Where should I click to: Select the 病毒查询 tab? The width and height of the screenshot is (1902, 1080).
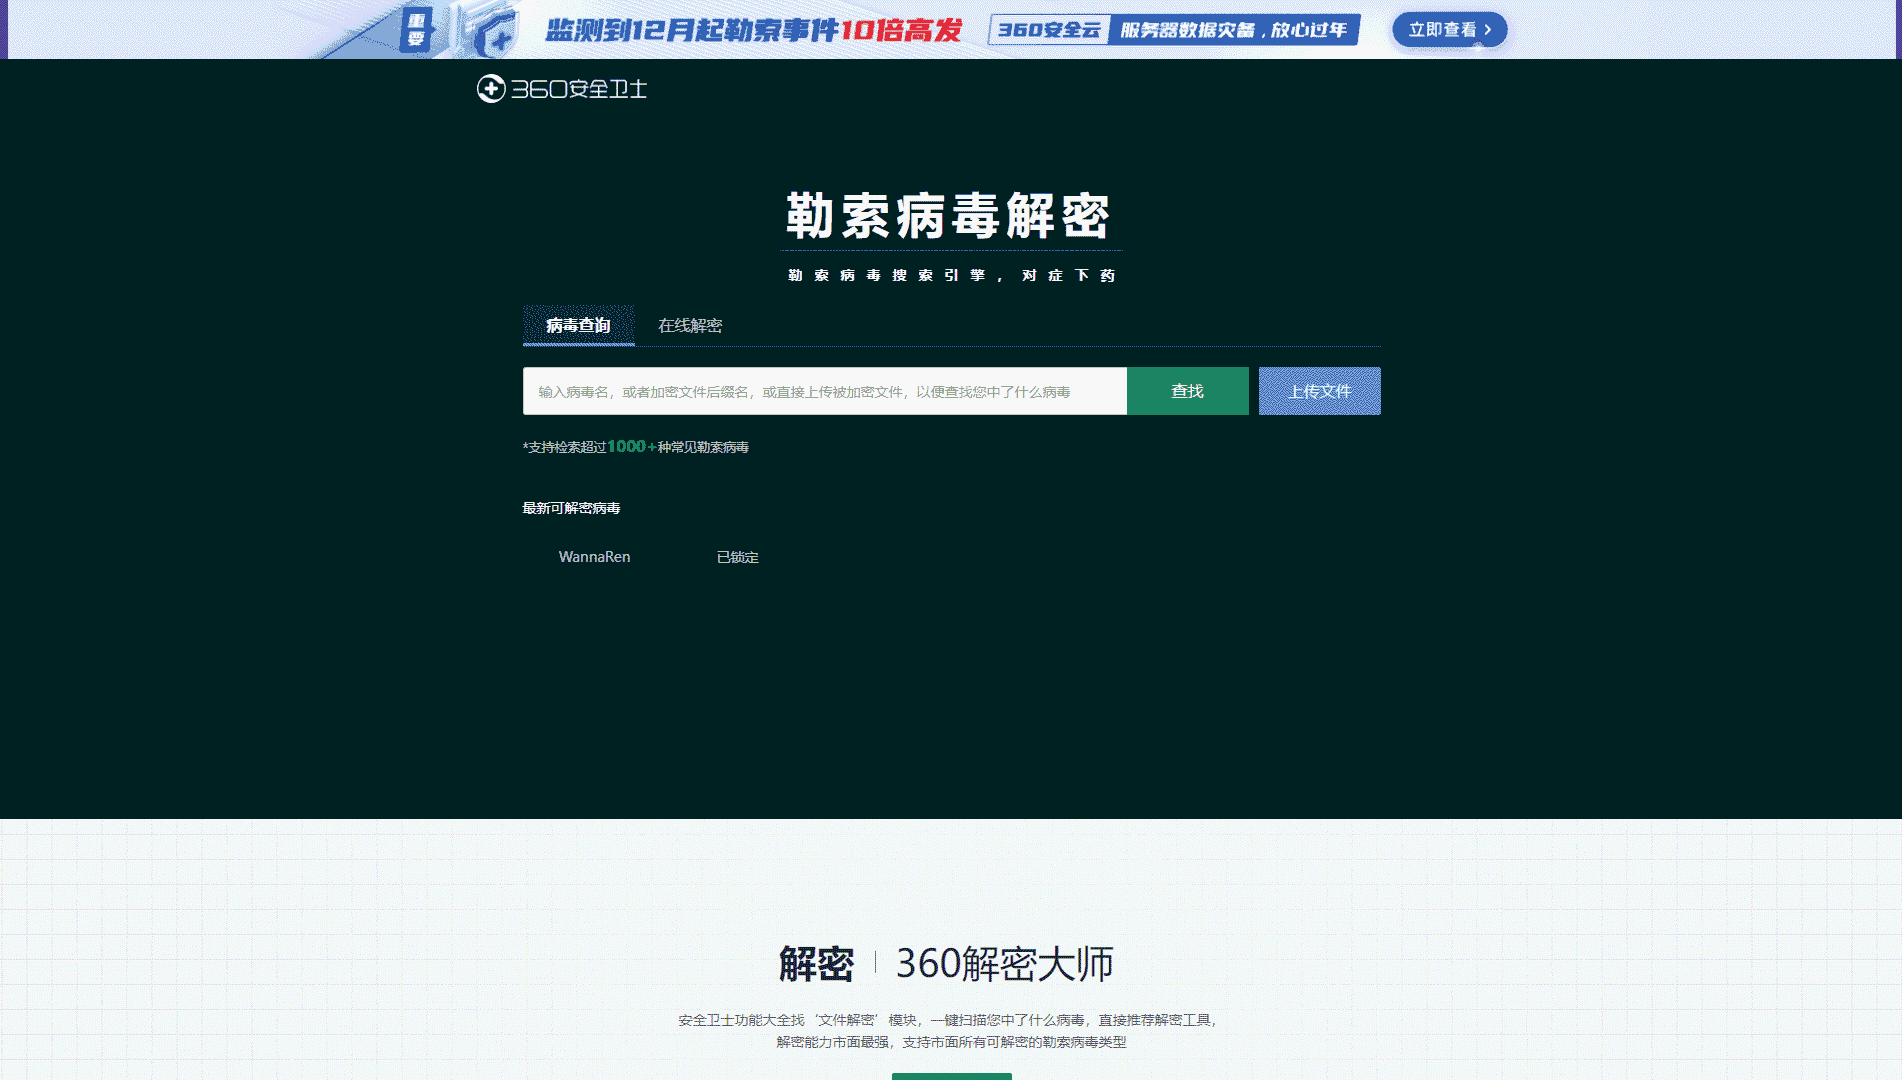[x=578, y=325]
